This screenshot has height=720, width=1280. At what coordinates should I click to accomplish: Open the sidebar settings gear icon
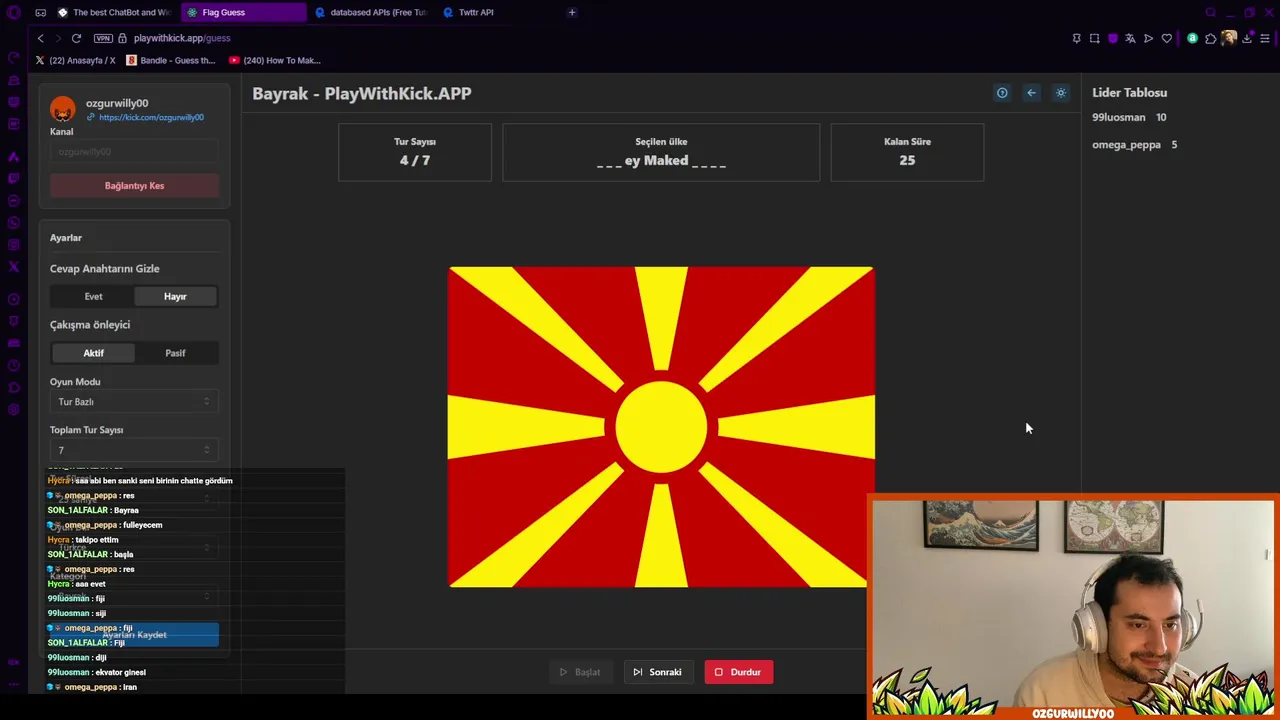[14, 409]
